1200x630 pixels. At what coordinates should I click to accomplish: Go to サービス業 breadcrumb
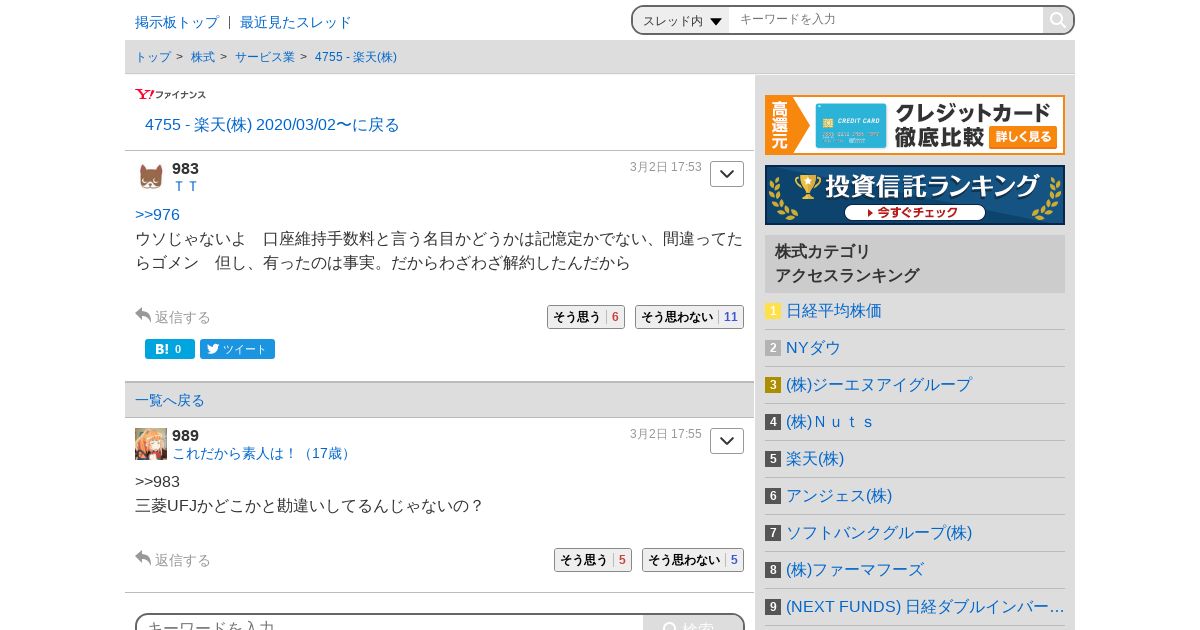tap(265, 57)
